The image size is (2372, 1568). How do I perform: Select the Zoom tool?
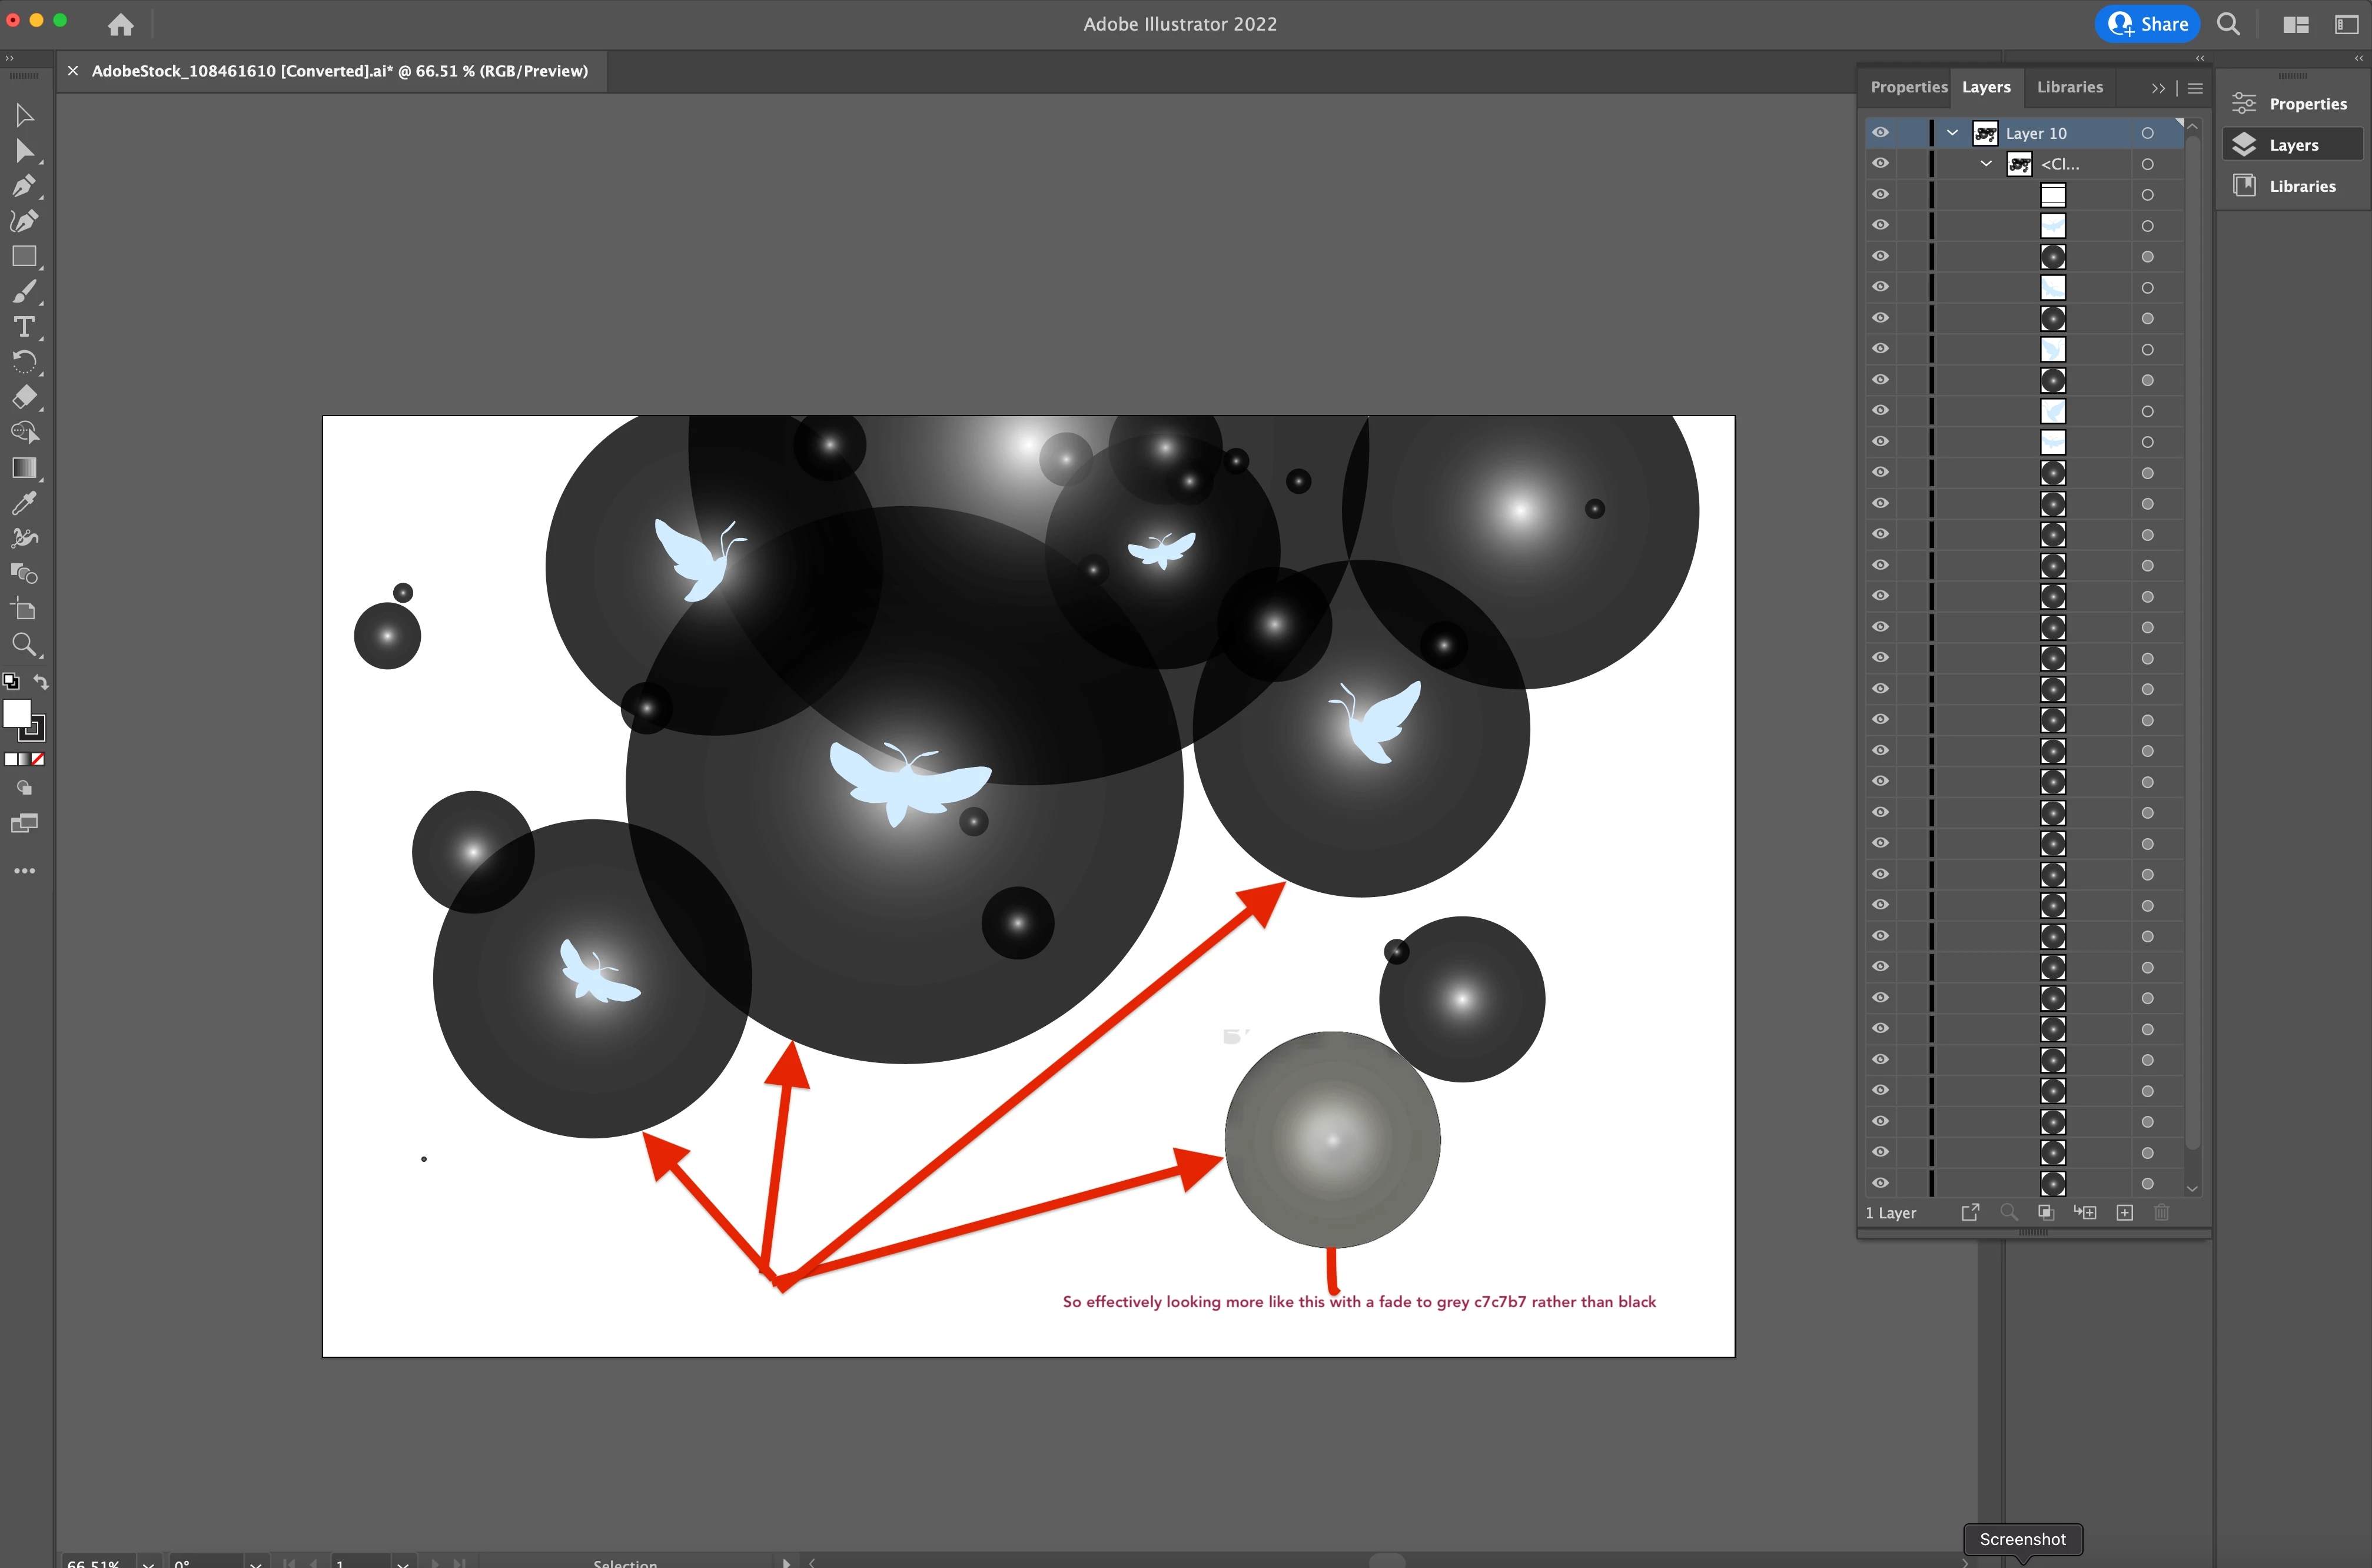24,645
